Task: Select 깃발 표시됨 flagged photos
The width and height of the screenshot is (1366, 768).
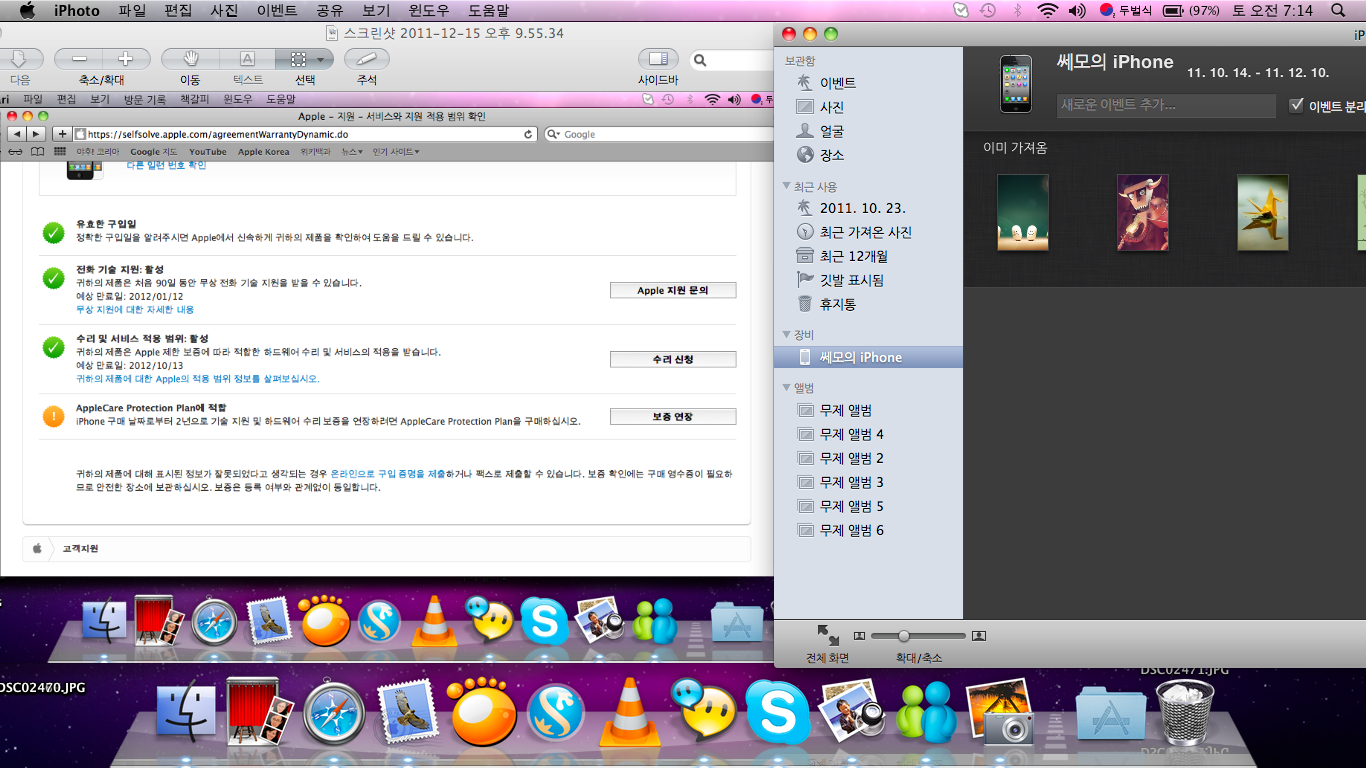Action: pyautogui.click(x=851, y=280)
